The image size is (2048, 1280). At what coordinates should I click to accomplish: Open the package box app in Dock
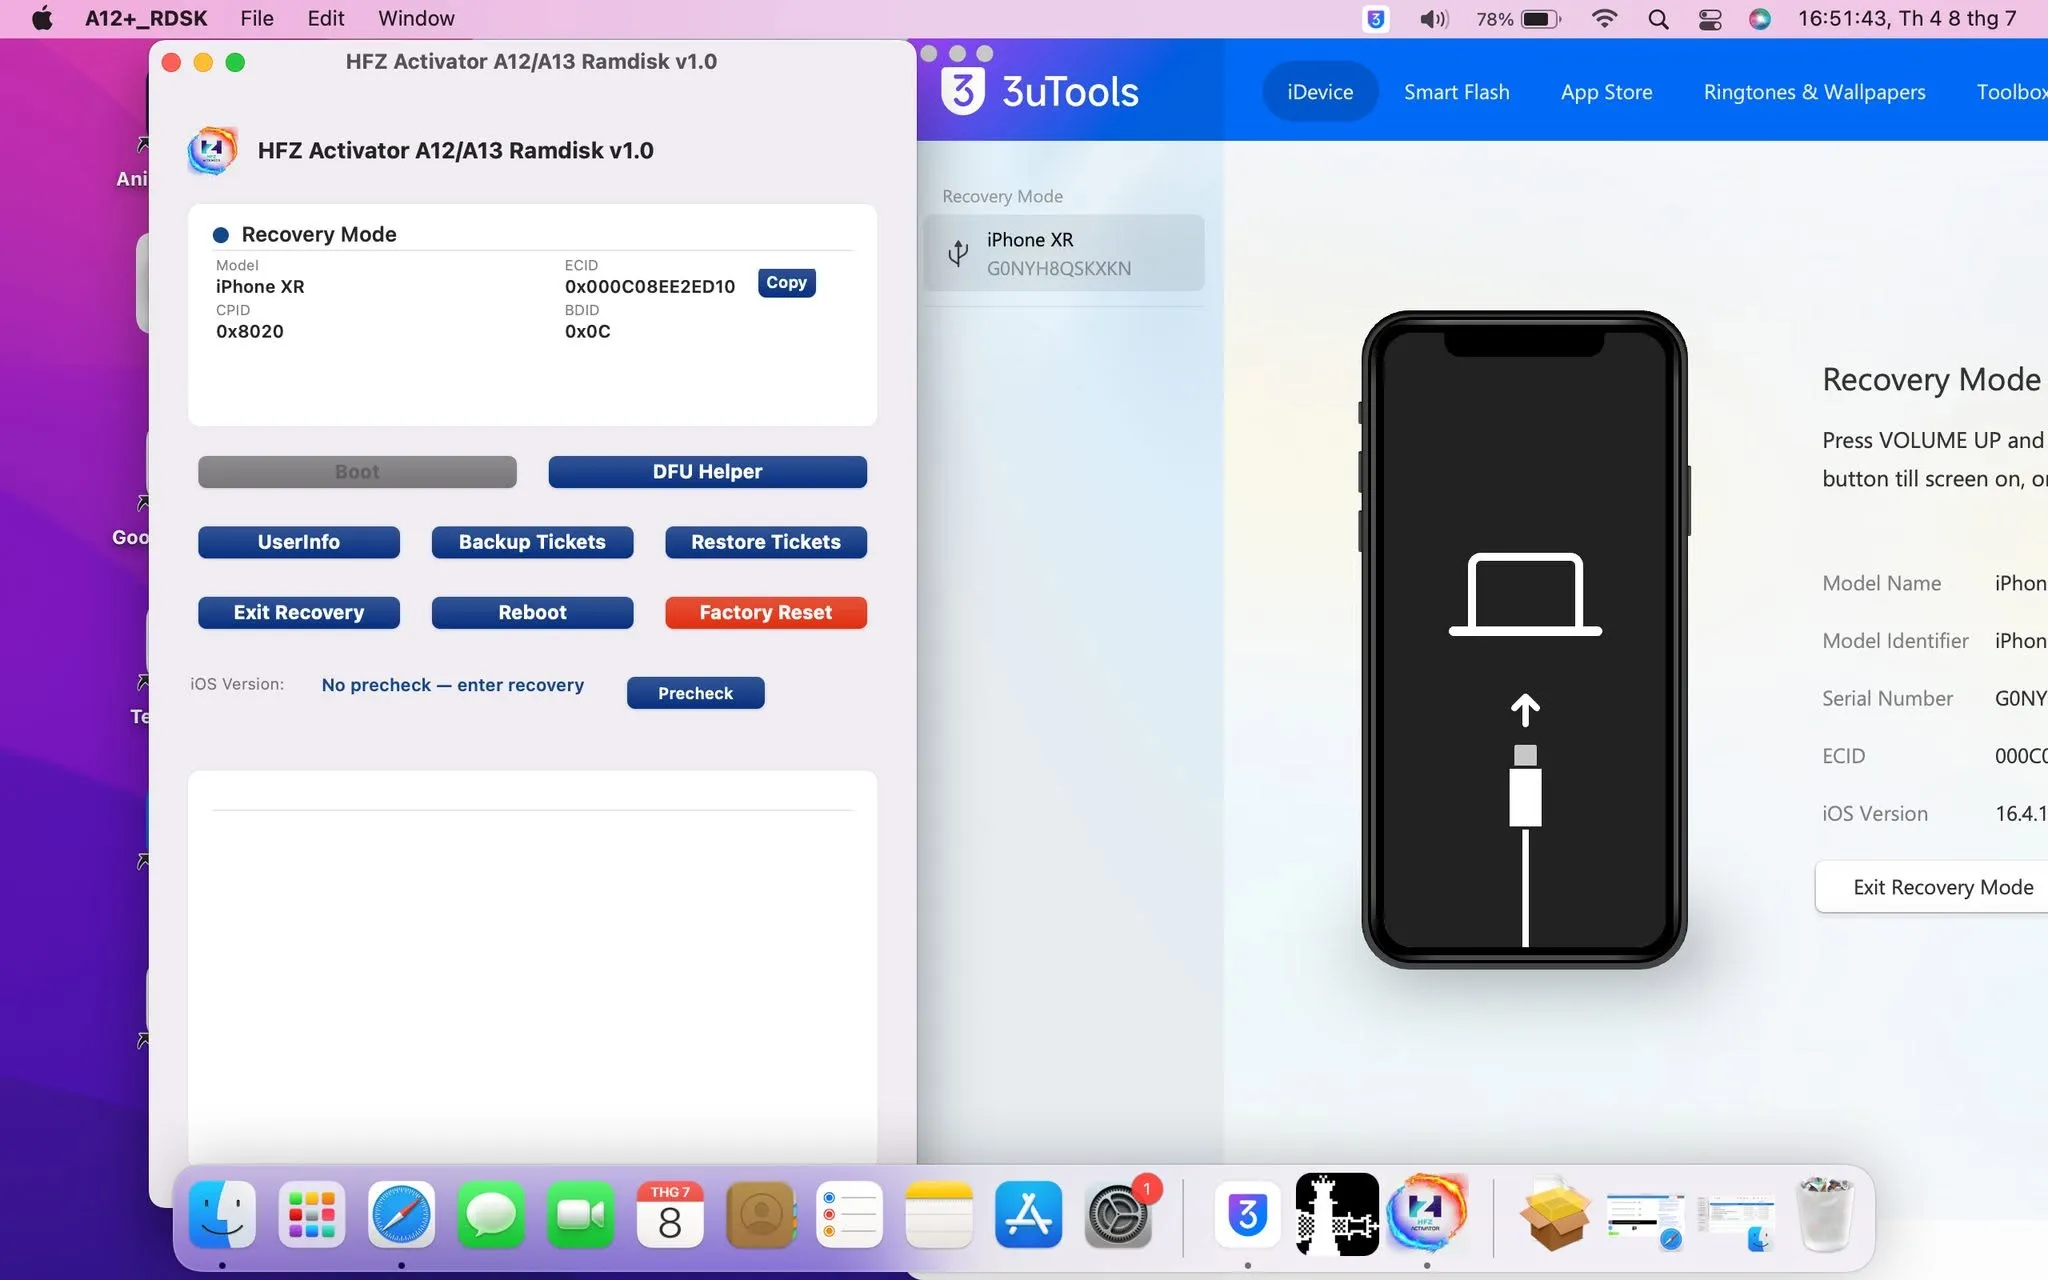tap(1553, 1214)
